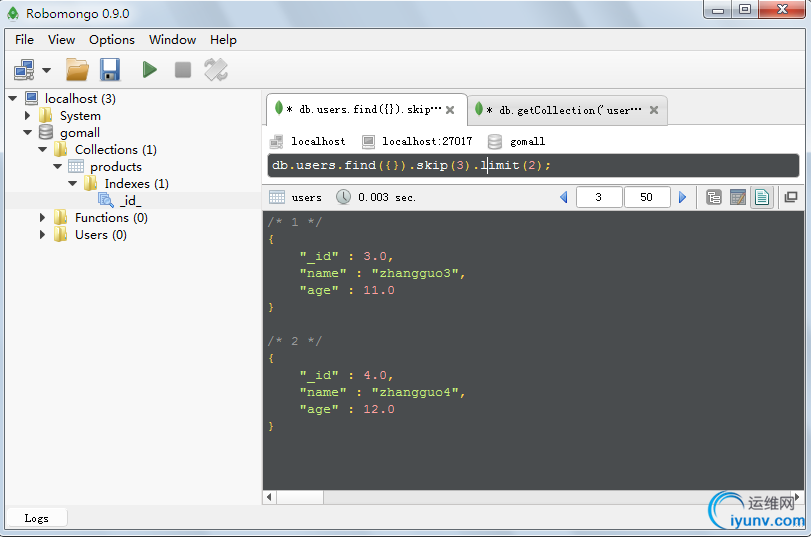Screen dimensions: 811x537
Task: Click the "zhangguo3" name value in results
Action: pos(415,273)
